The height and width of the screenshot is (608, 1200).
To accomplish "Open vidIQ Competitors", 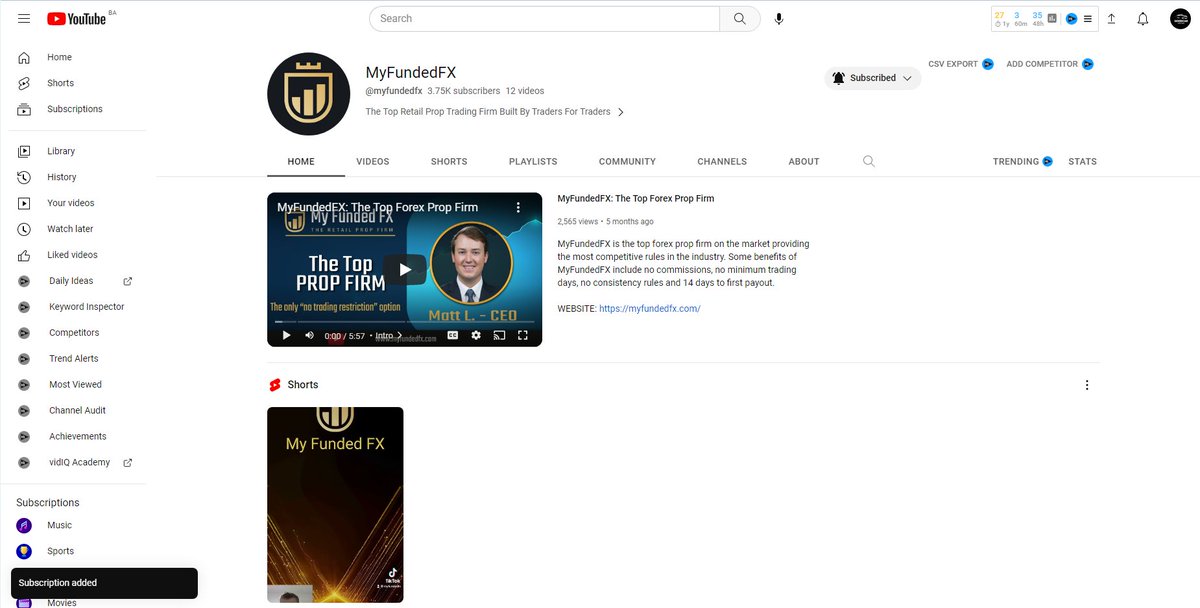I will tap(76, 333).
